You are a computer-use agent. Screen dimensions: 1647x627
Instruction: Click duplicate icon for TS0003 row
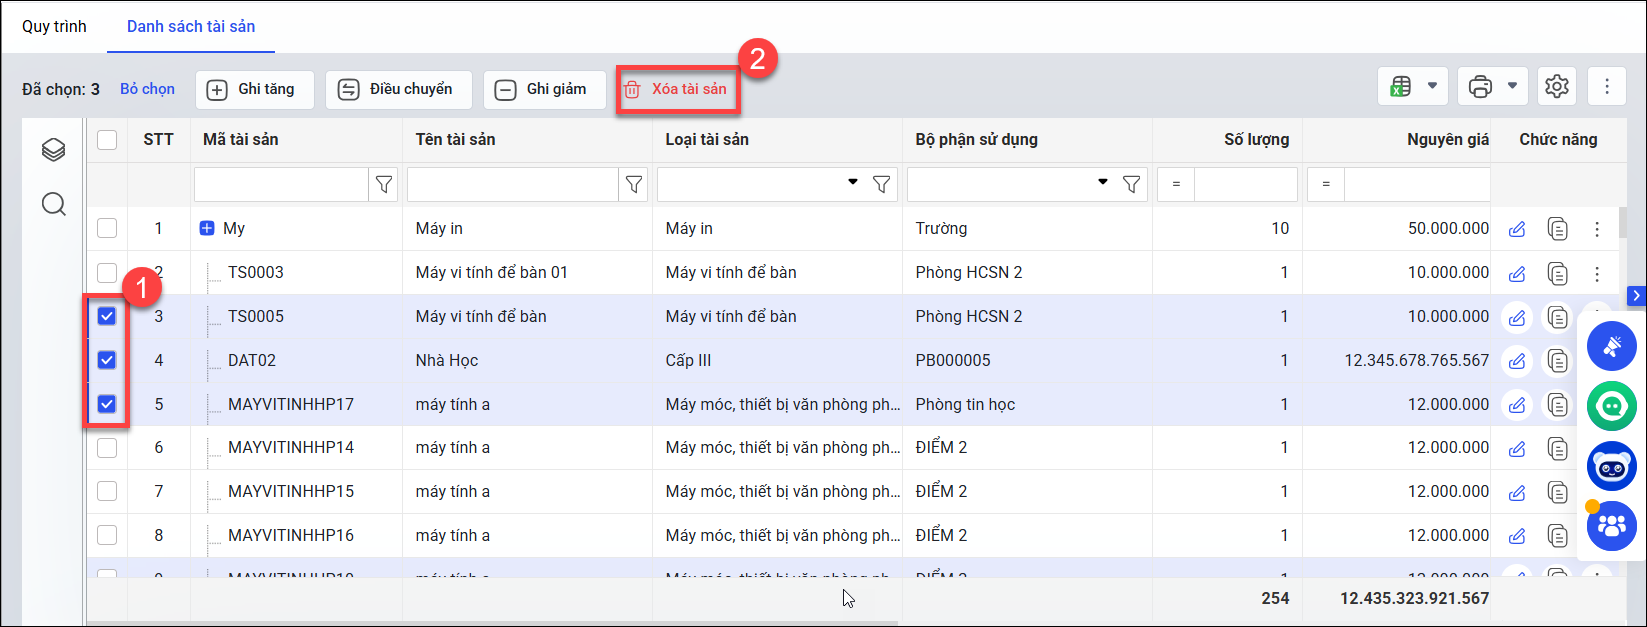(1557, 273)
